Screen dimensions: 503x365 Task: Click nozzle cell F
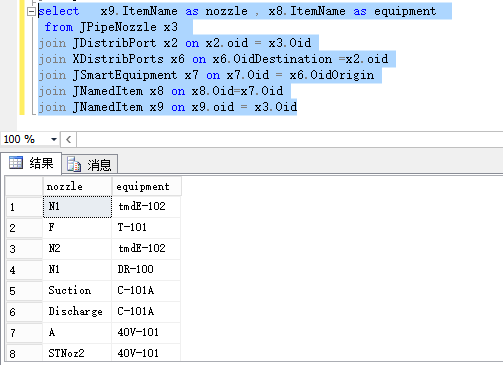point(77,228)
